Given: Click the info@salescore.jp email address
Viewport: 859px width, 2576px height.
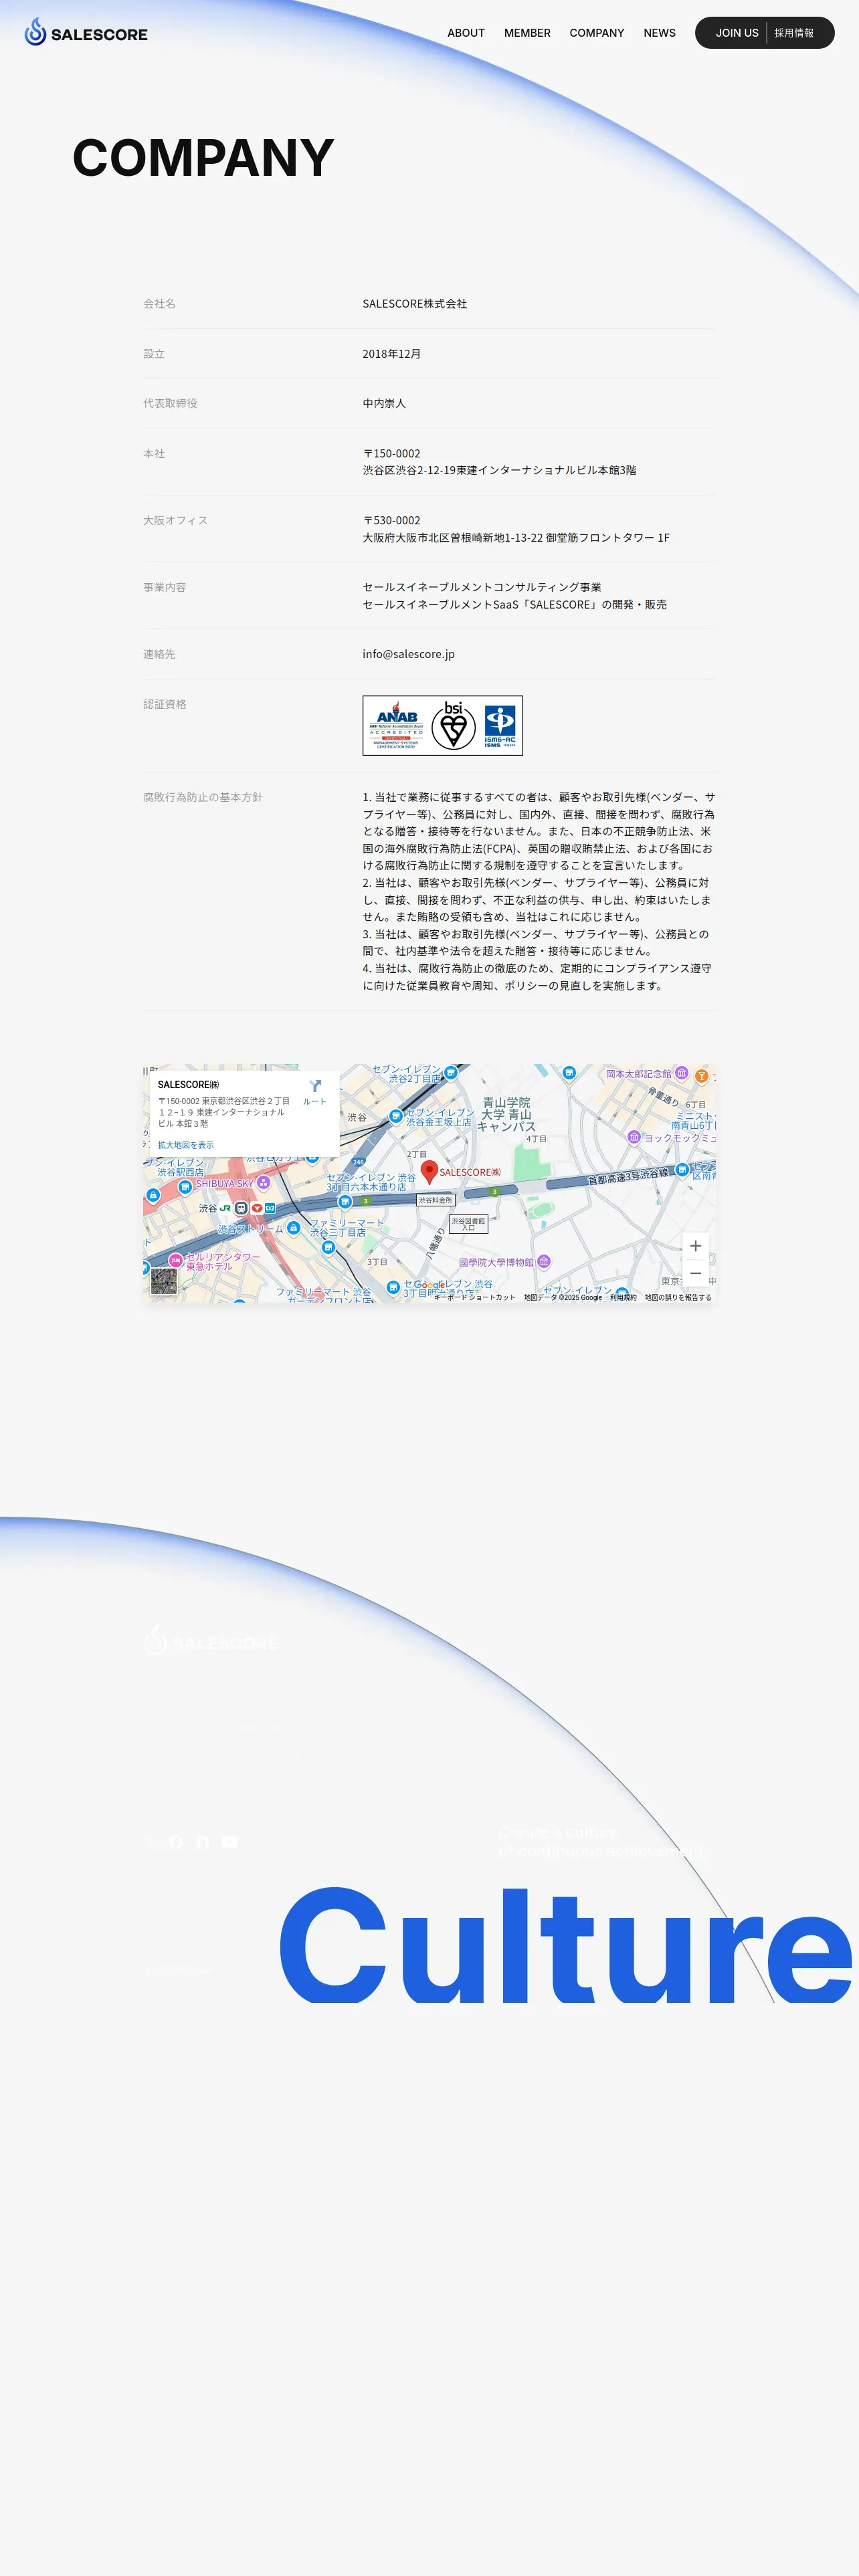Looking at the screenshot, I should 408,654.
